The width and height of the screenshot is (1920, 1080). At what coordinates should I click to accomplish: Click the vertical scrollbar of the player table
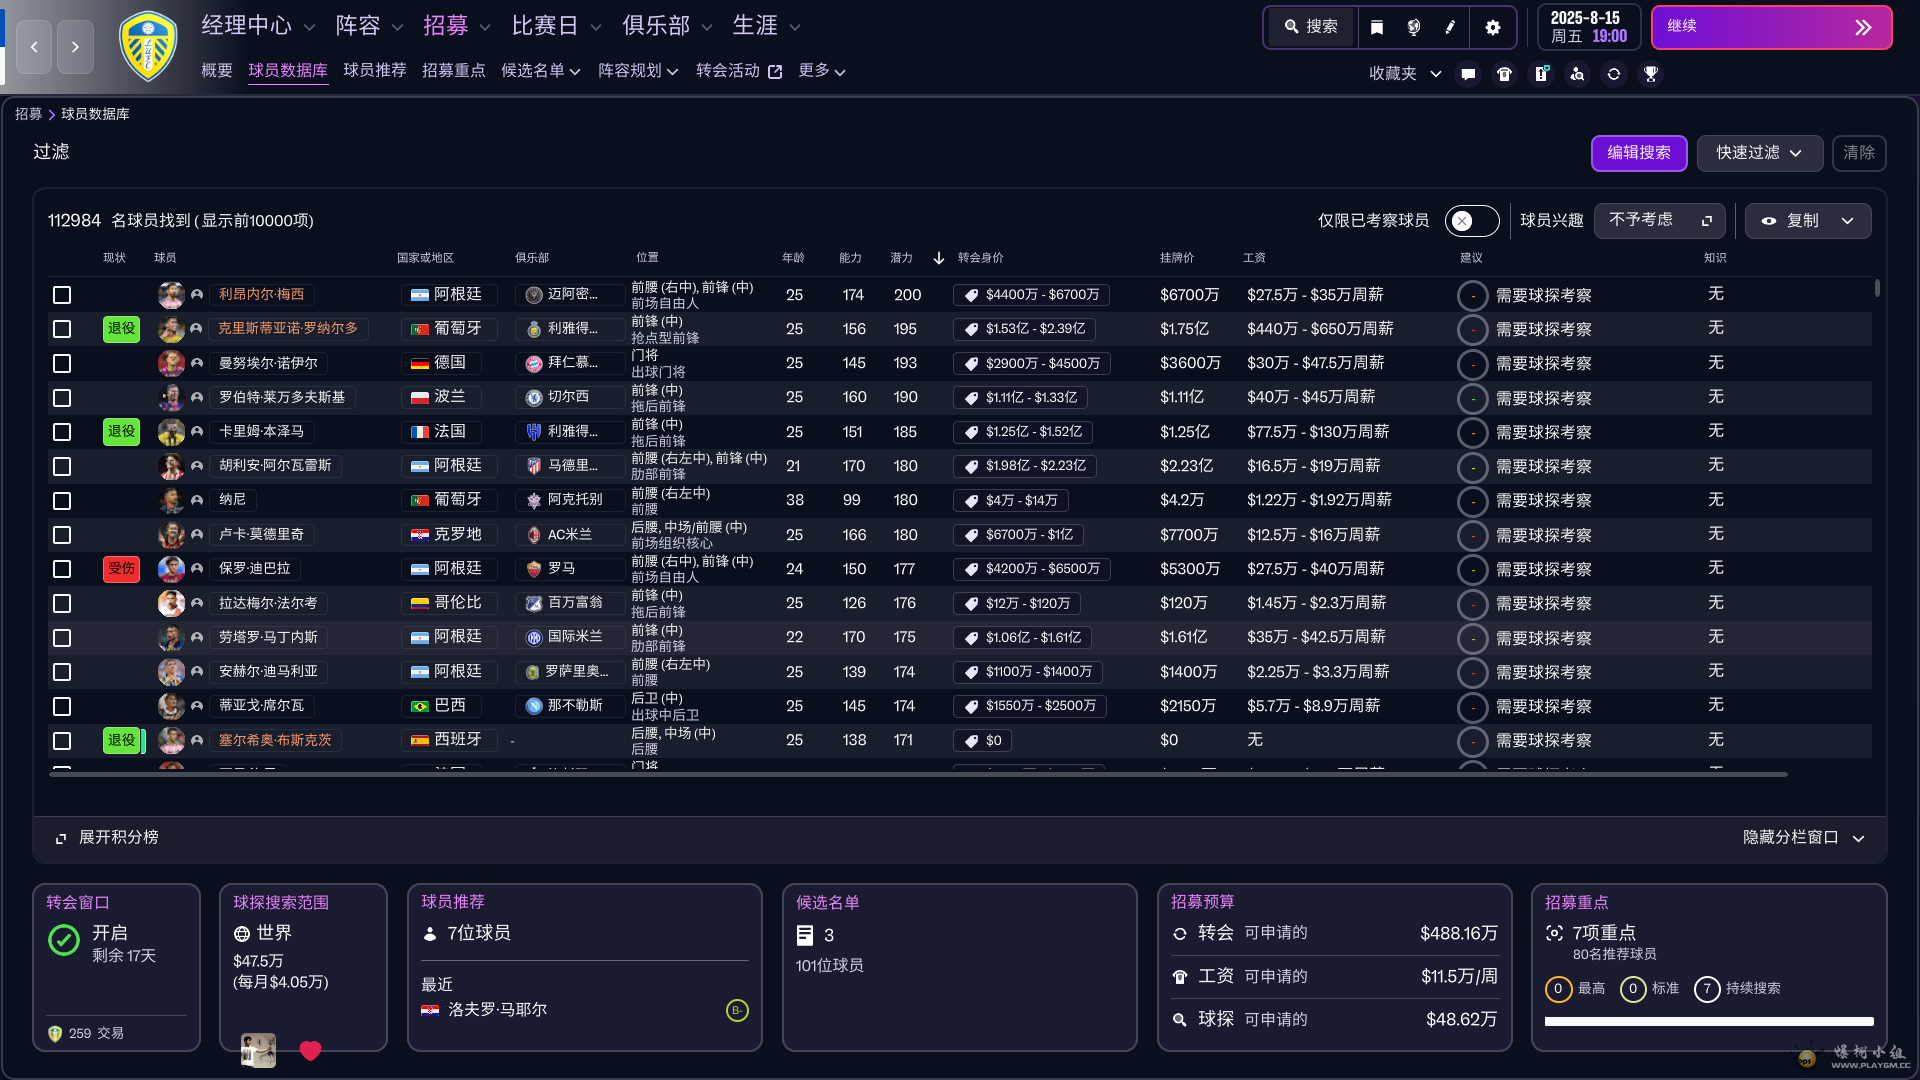point(1877,288)
